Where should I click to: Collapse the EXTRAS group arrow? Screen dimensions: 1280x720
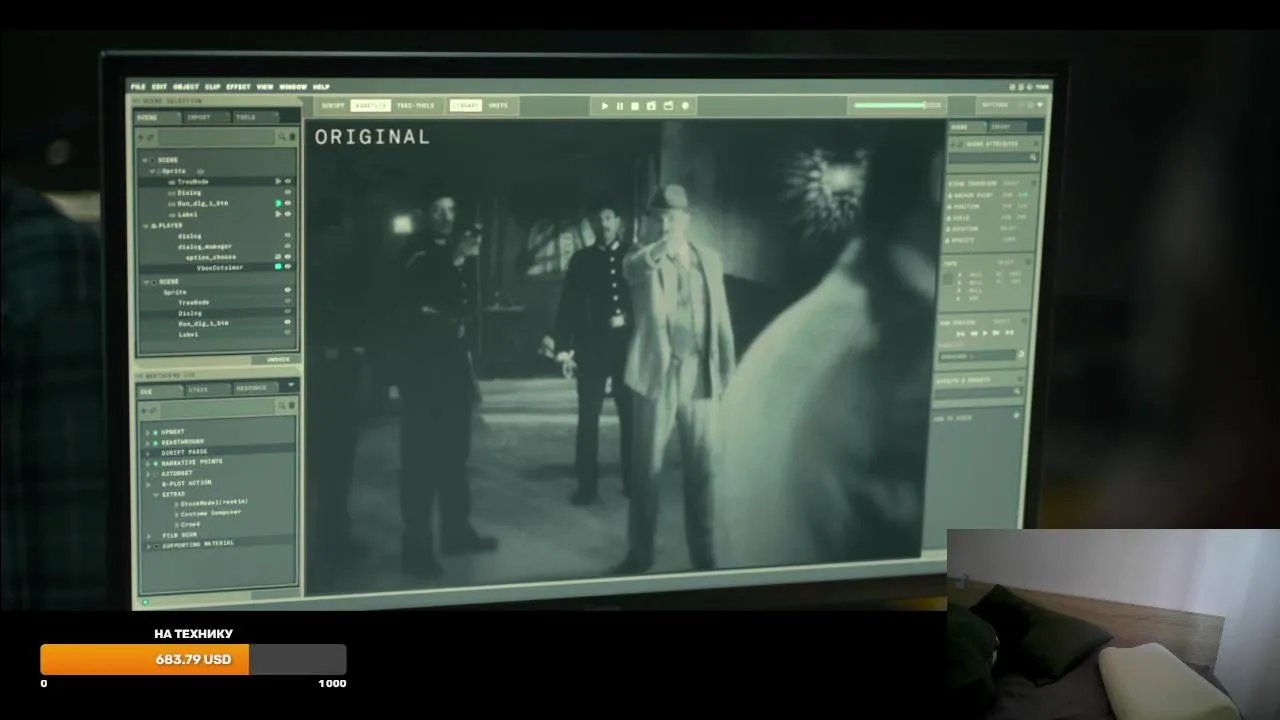156,495
